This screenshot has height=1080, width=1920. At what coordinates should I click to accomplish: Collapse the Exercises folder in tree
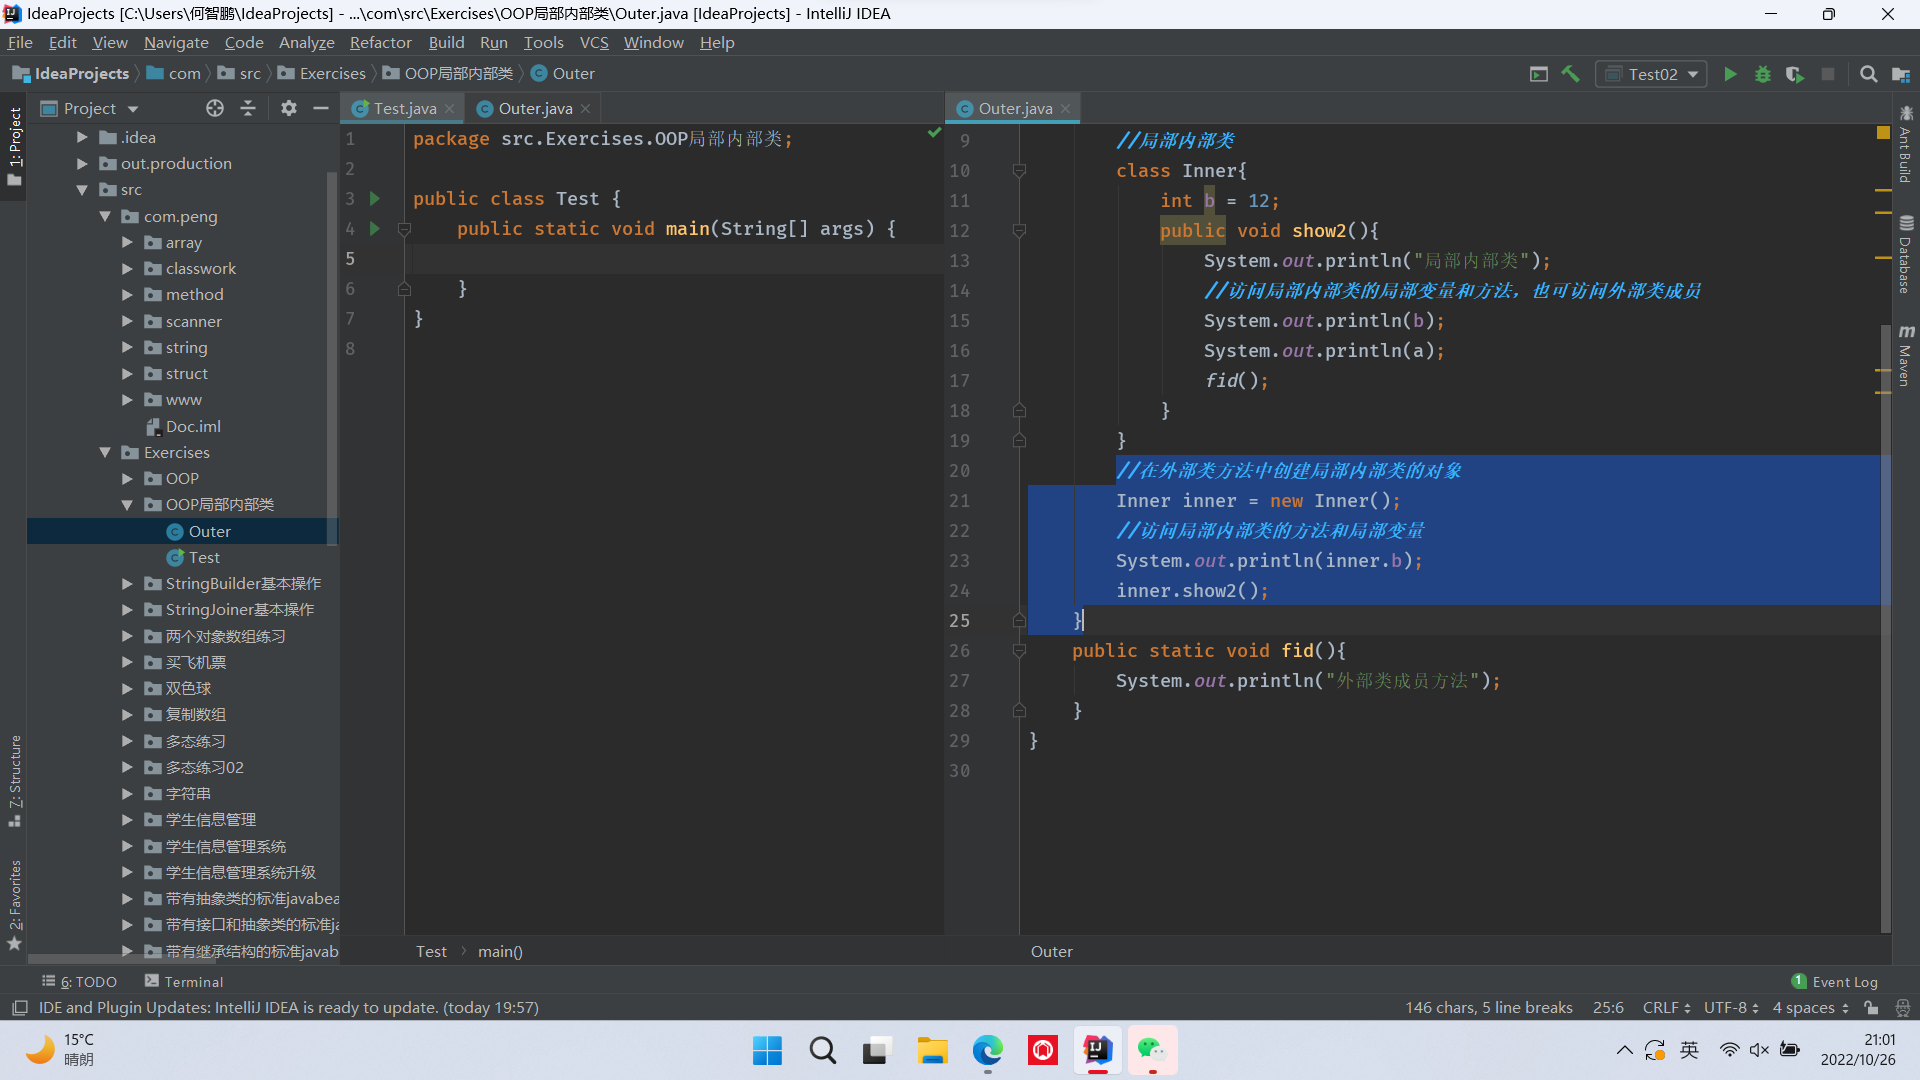(105, 453)
